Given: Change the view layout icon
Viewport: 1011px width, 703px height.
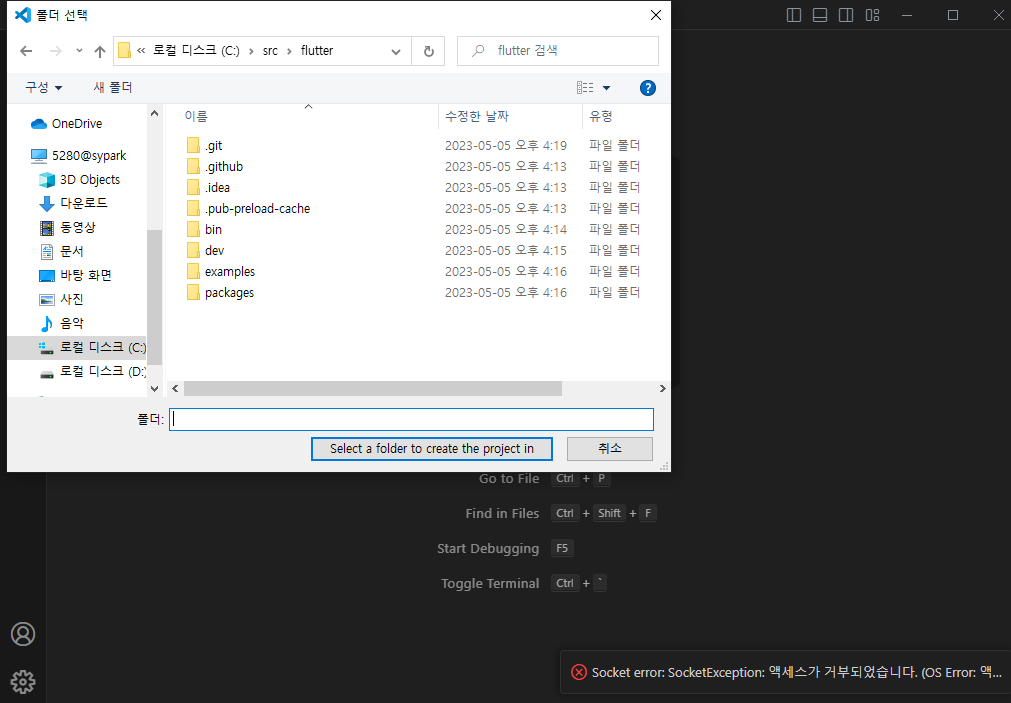Looking at the screenshot, I should pos(585,88).
